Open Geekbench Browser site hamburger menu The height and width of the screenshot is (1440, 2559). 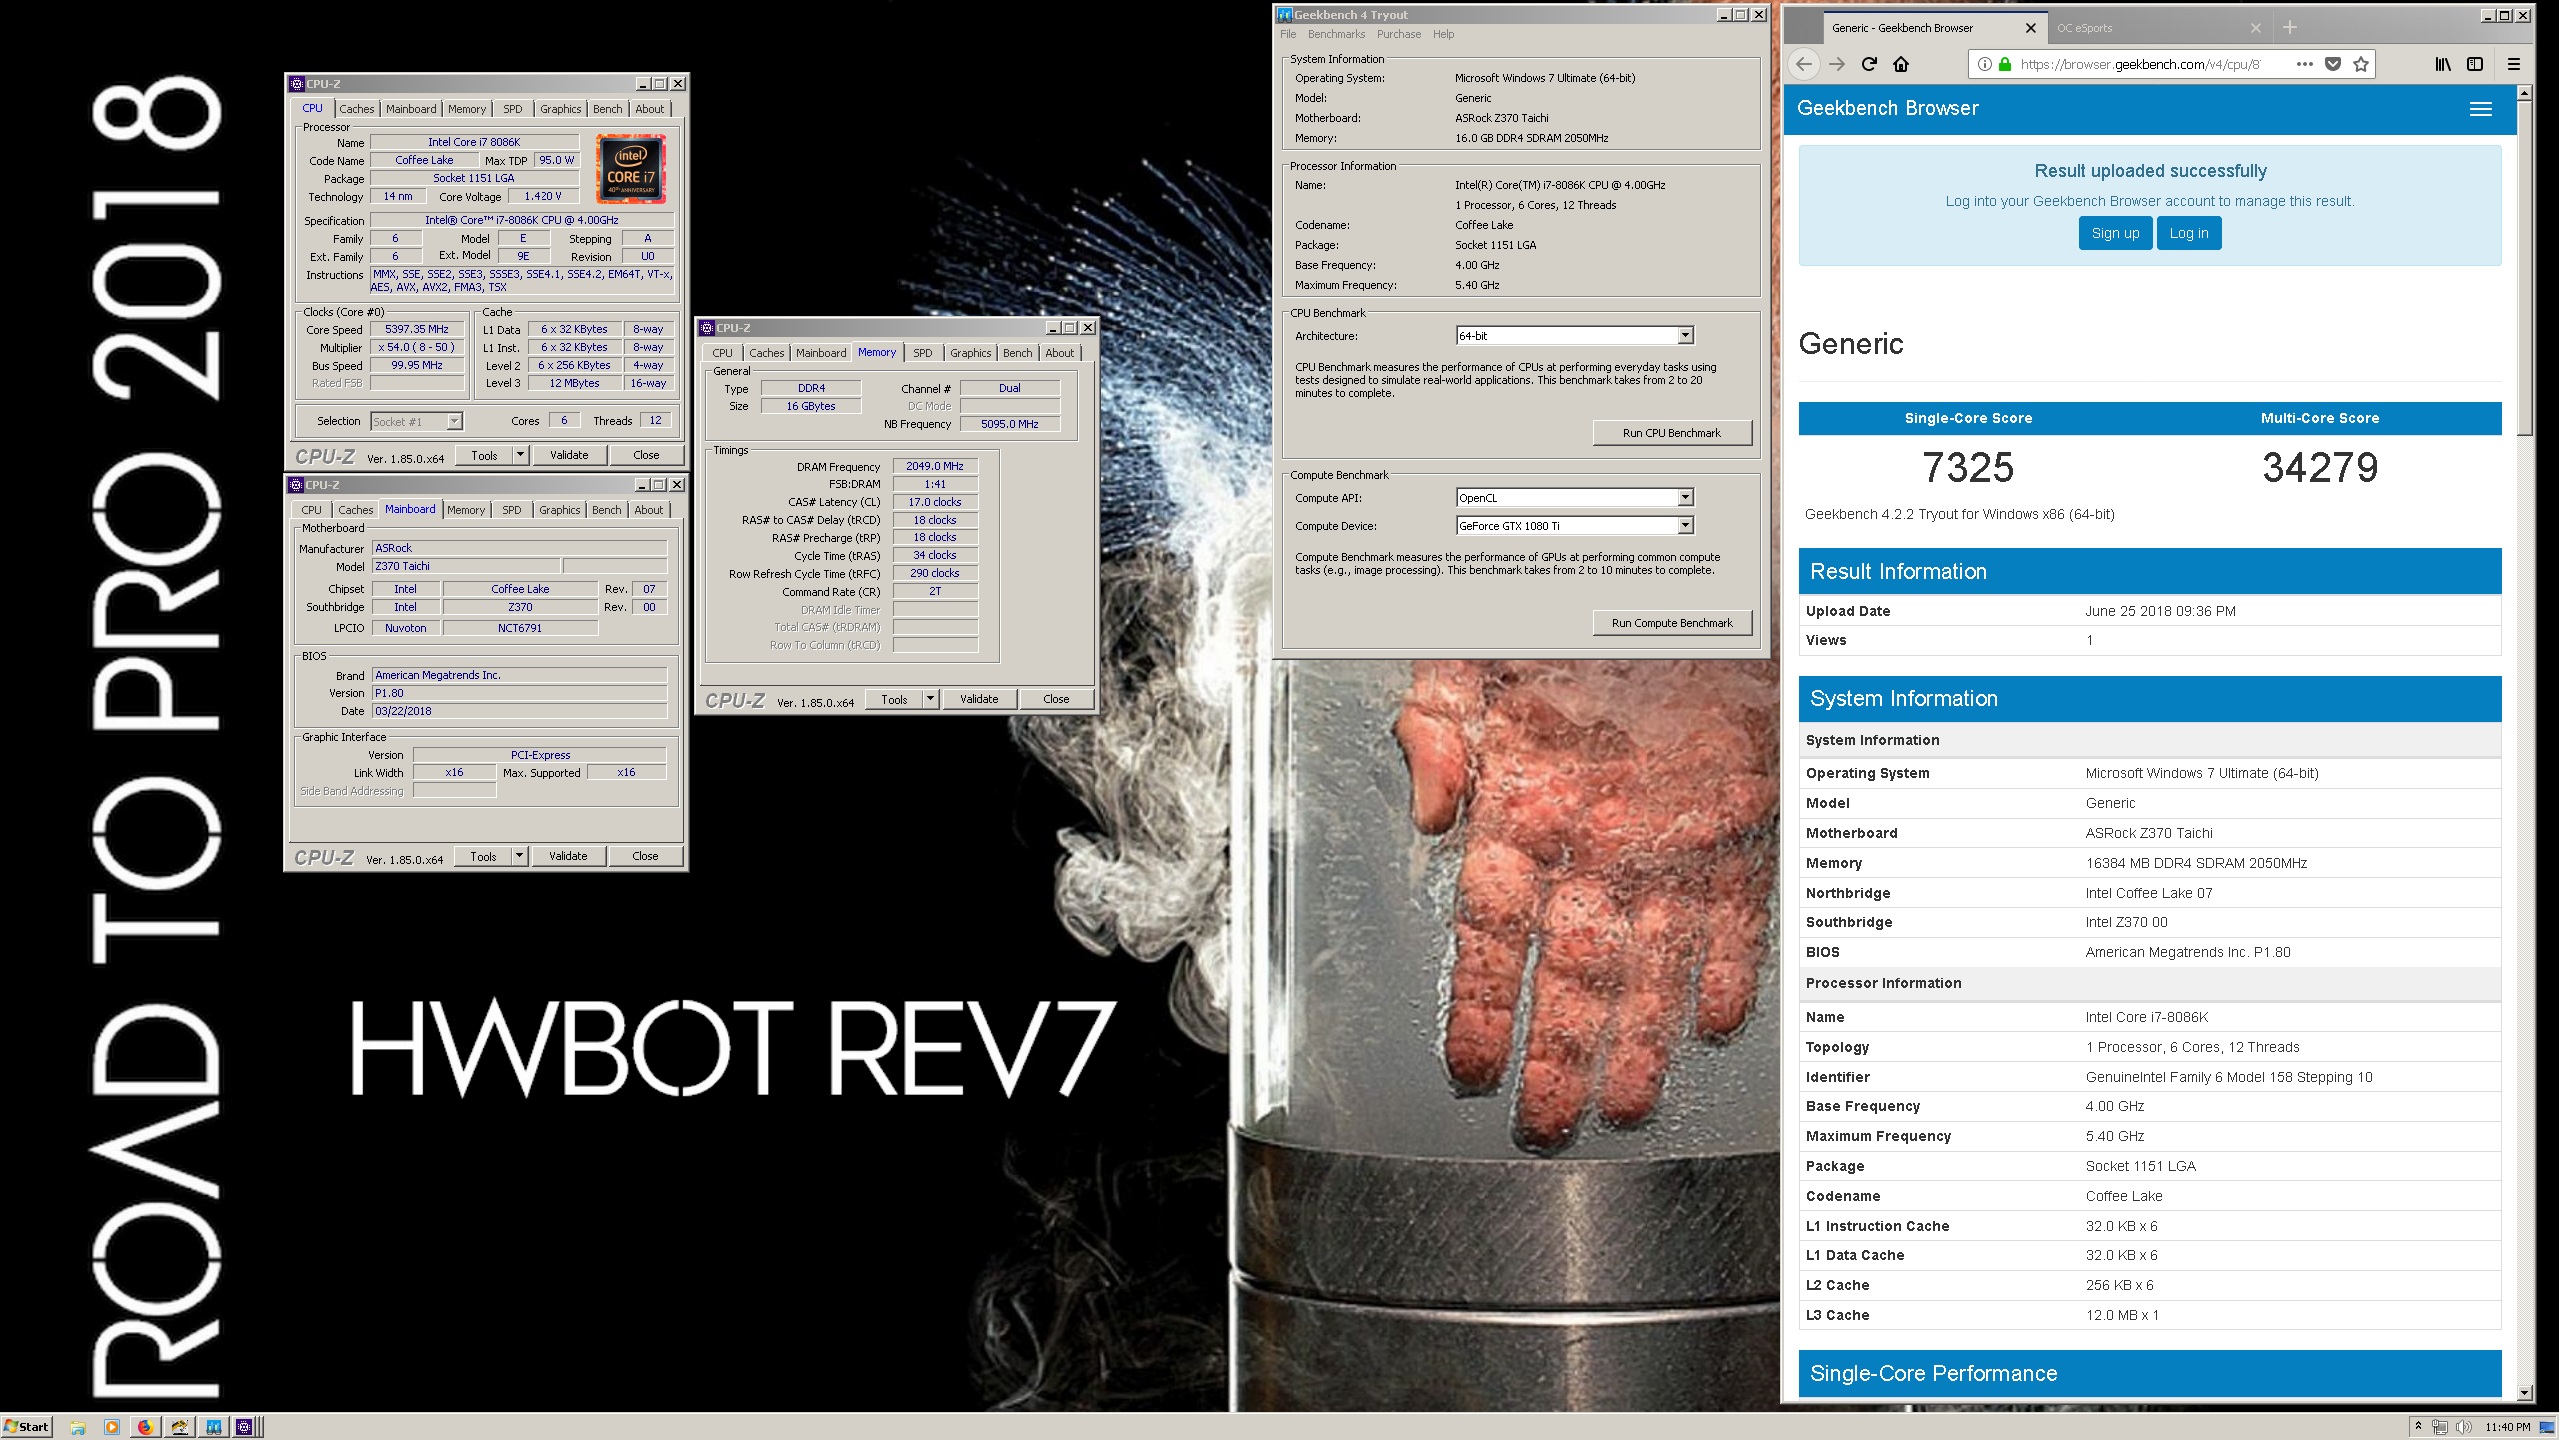2480,109
